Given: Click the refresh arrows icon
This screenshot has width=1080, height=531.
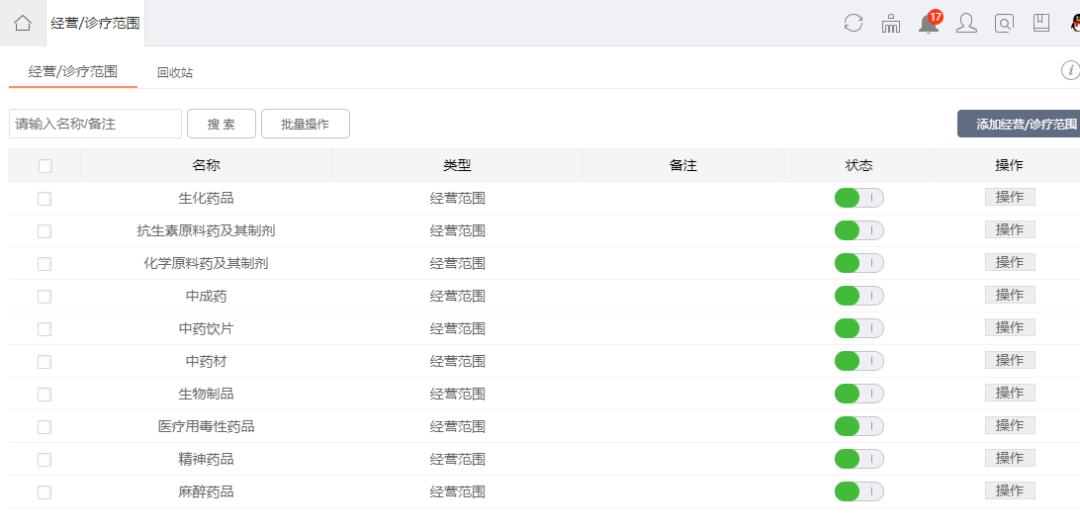Looking at the screenshot, I should pos(853,23).
